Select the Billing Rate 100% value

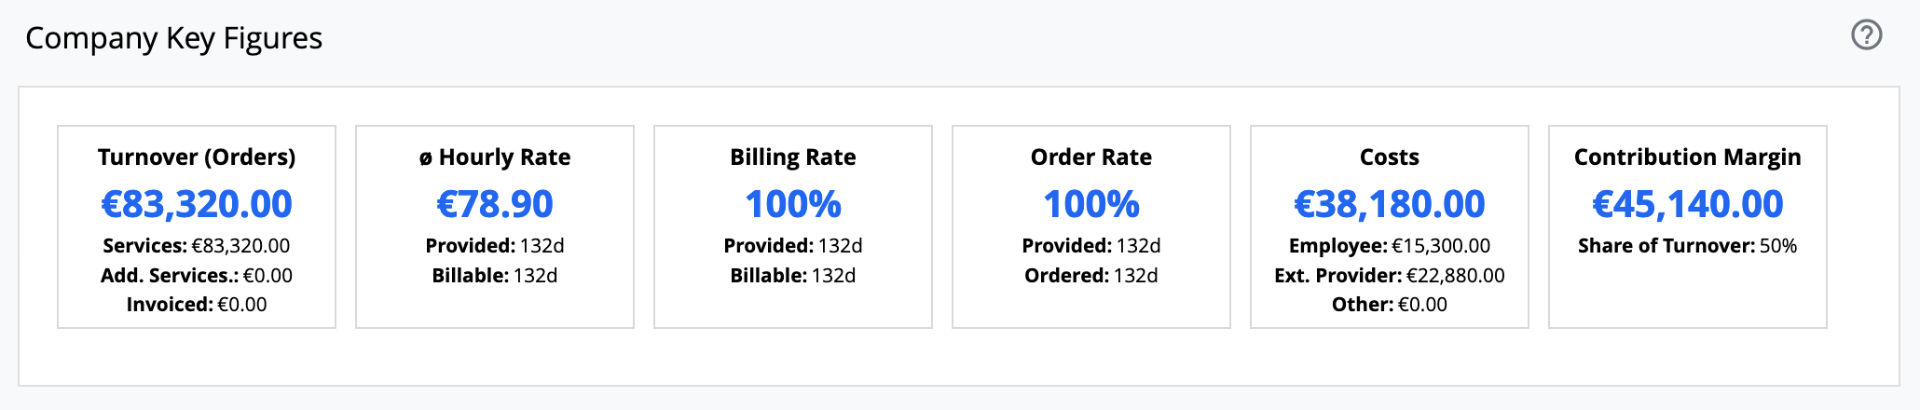[793, 204]
